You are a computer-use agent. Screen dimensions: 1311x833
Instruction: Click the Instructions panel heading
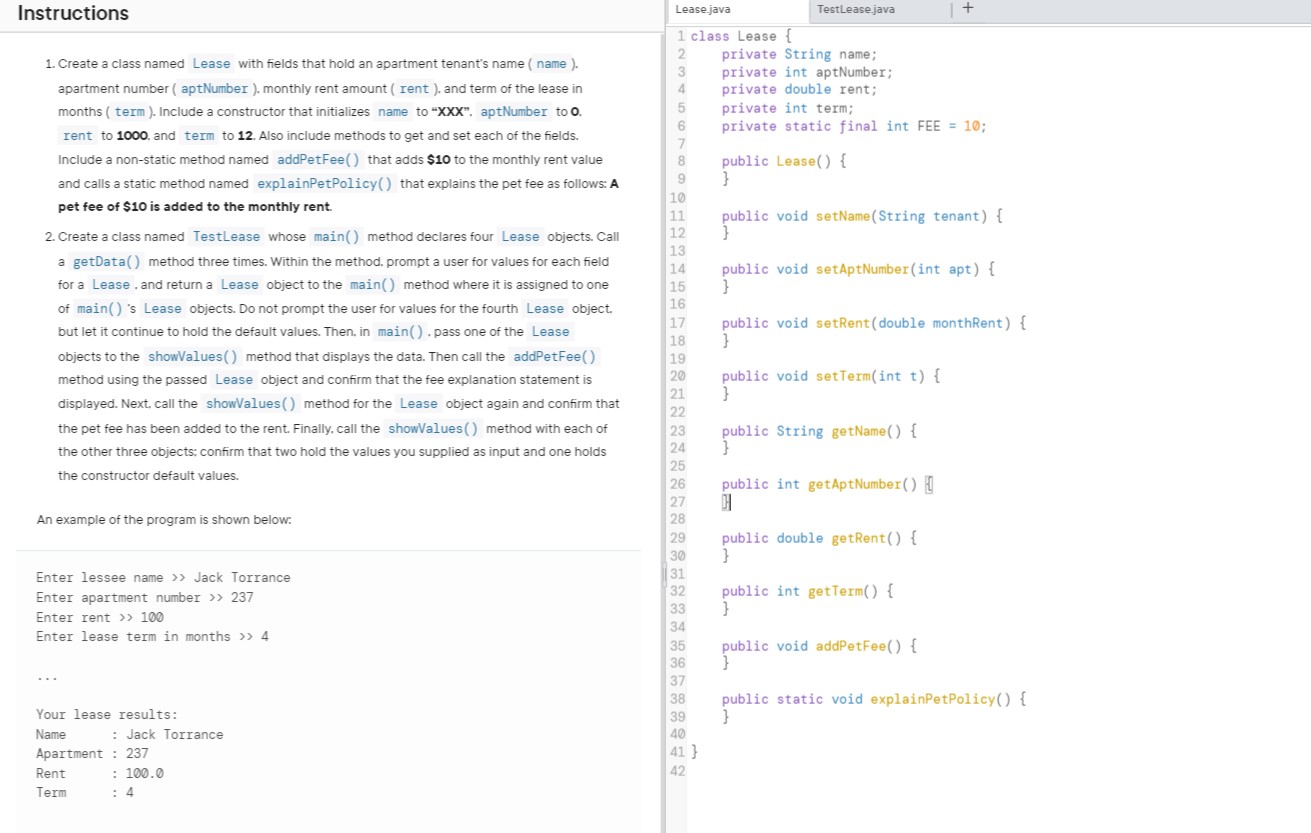[73, 13]
